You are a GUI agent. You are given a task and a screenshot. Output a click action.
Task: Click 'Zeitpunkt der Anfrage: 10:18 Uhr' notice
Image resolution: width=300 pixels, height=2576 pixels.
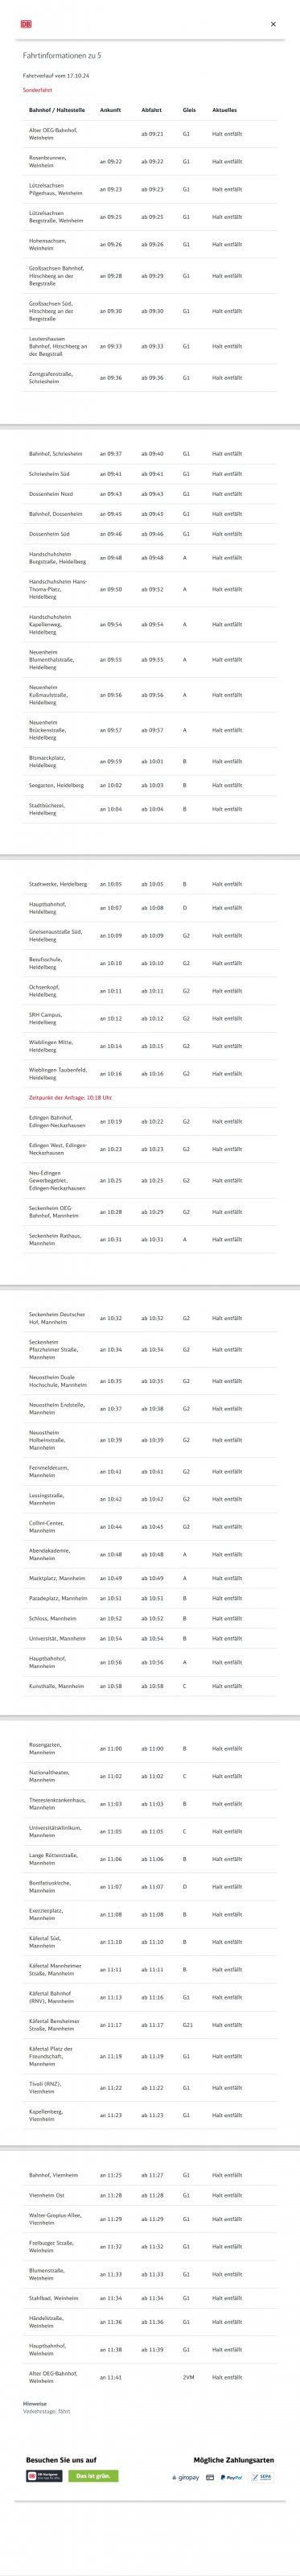click(70, 1097)
